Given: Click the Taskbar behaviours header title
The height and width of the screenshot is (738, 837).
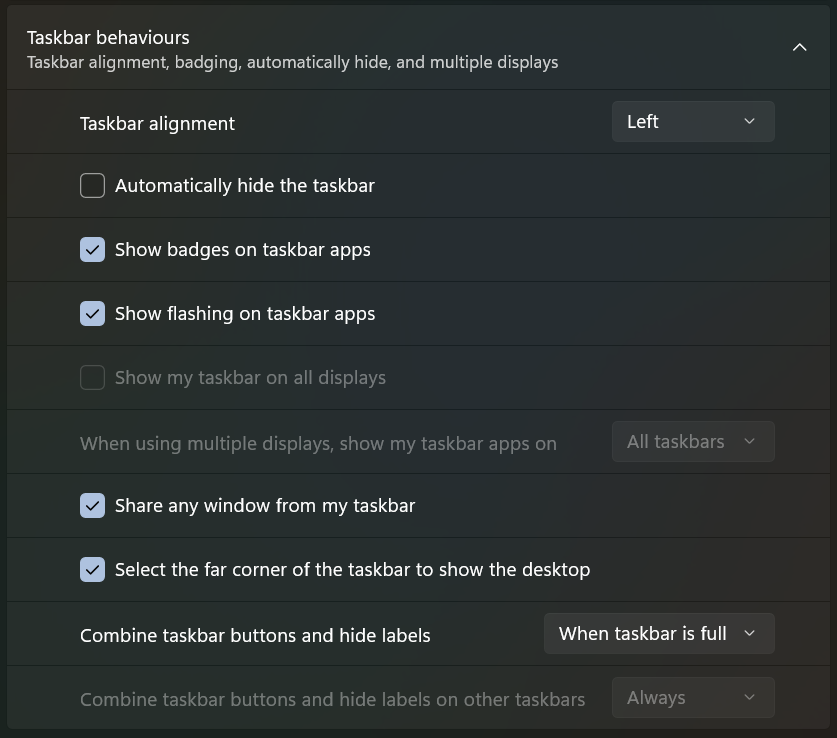Looking at the screenshot, I should coord(108,37).
